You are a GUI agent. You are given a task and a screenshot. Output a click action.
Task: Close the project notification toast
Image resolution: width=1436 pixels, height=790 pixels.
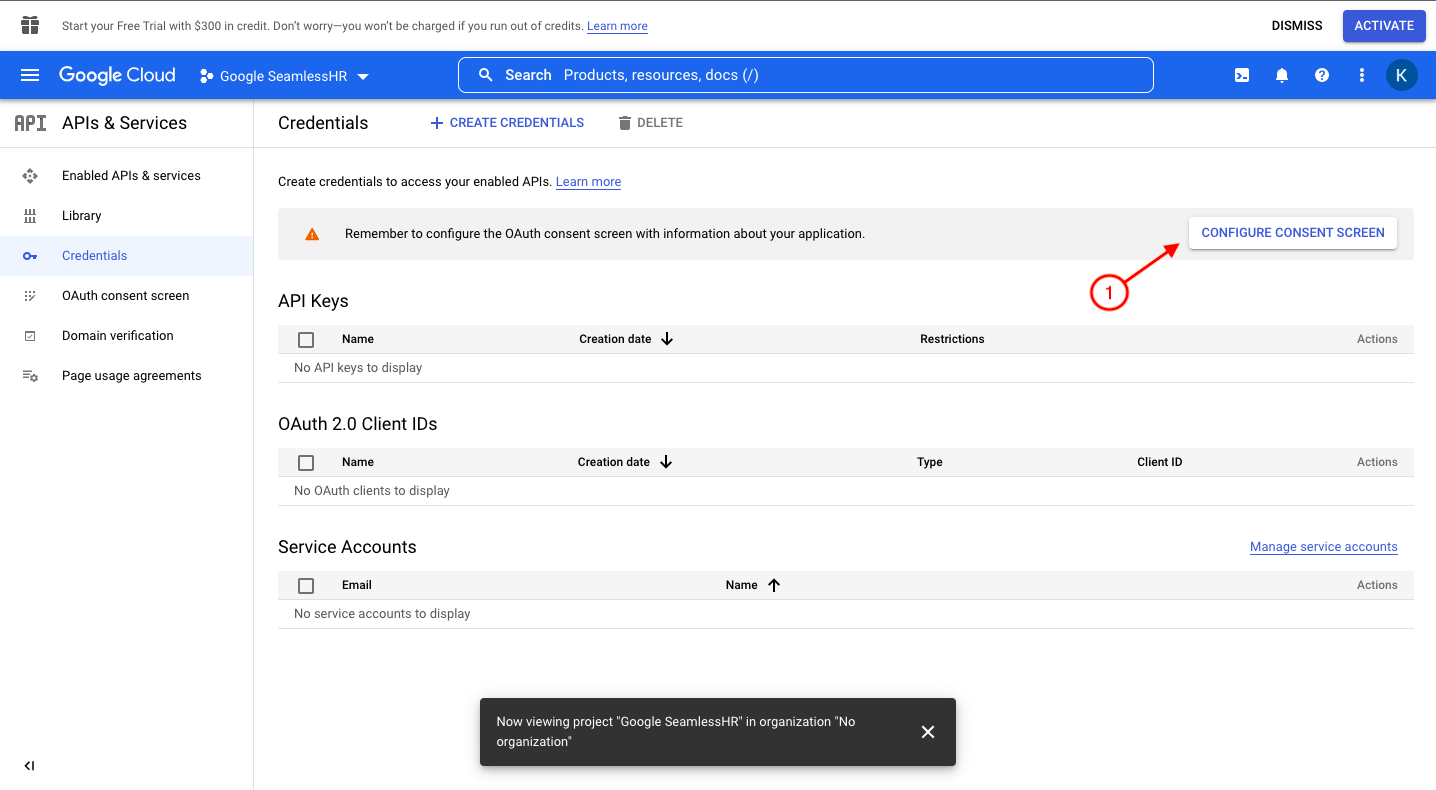[928, 732]
